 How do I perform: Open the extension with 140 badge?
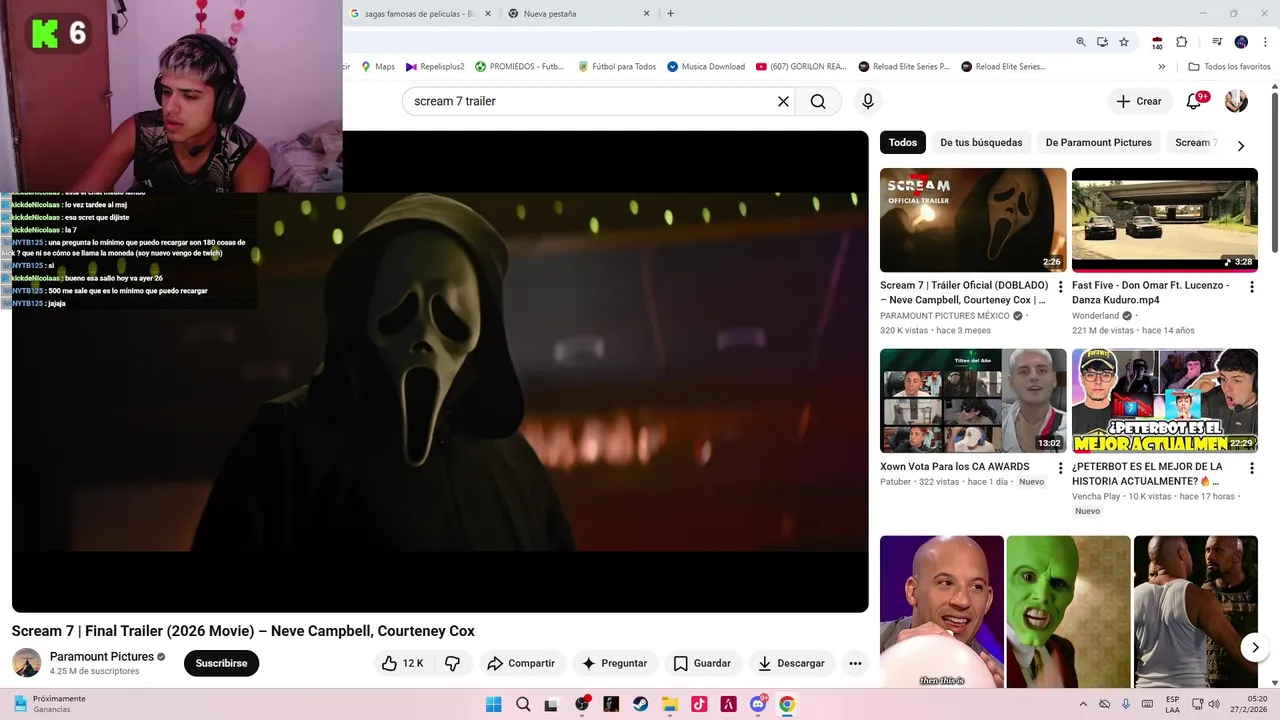pyautogui.click(x=1157, y=42)
